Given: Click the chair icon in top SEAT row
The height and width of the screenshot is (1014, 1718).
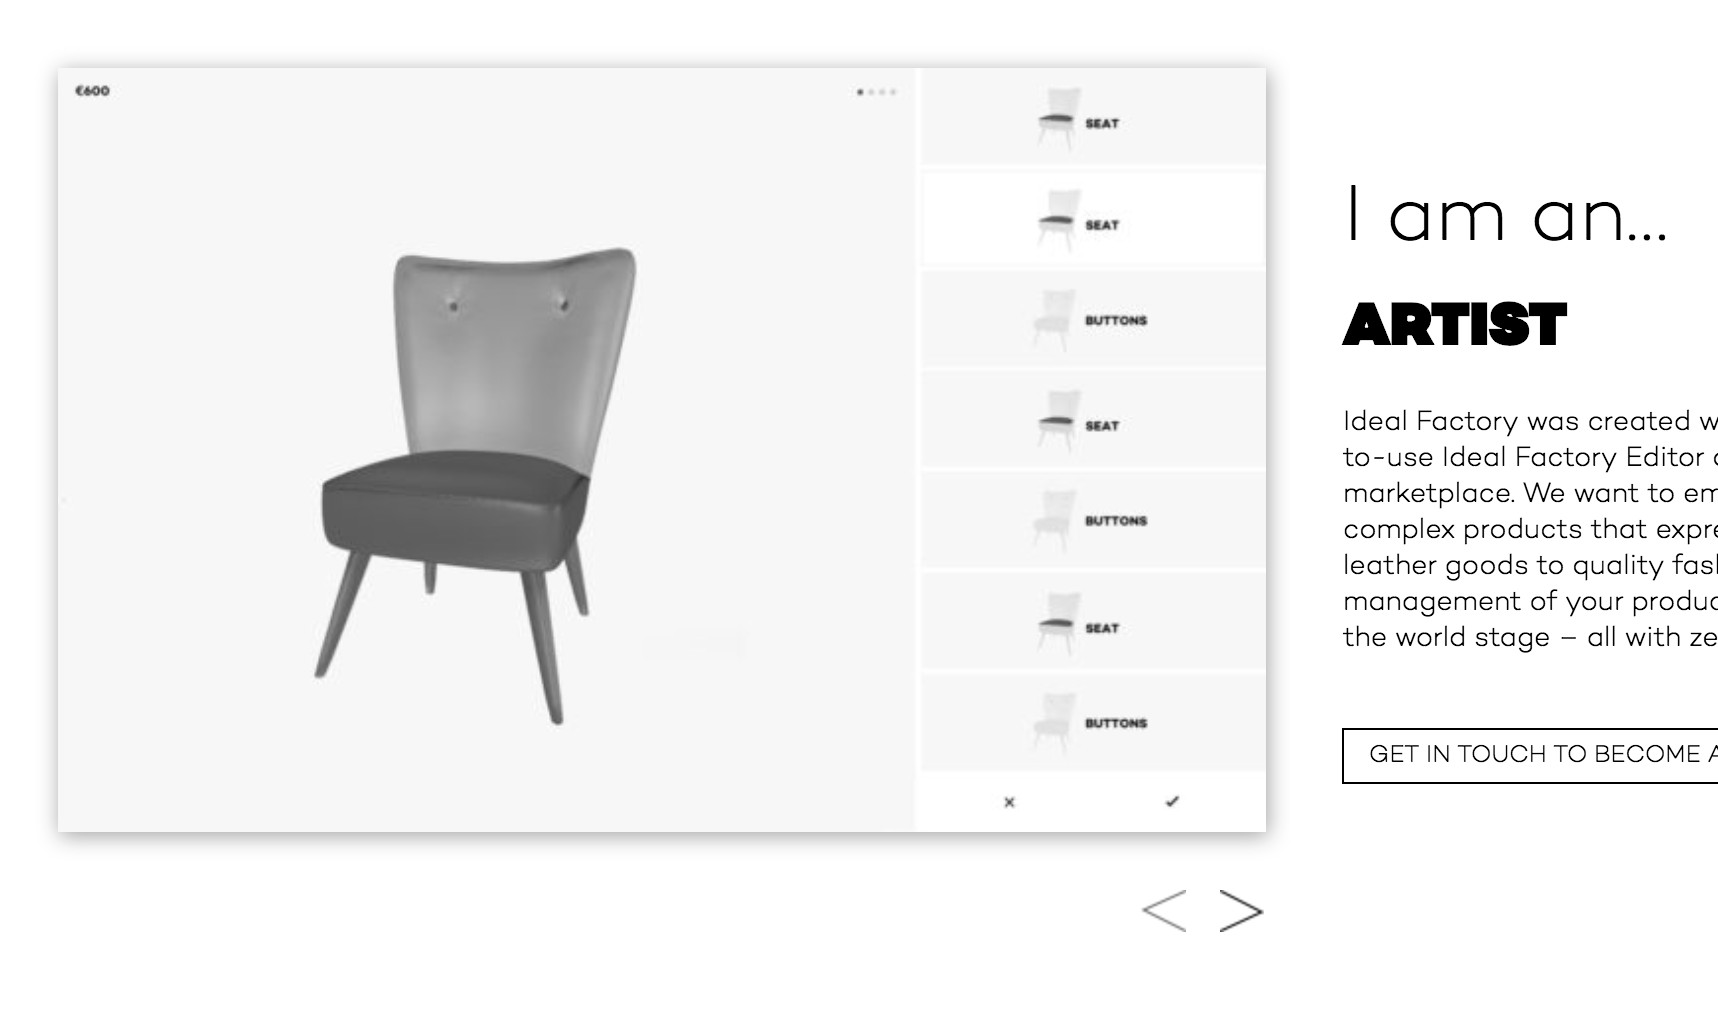Looking at the screenshot, I should coord(1057,119).
